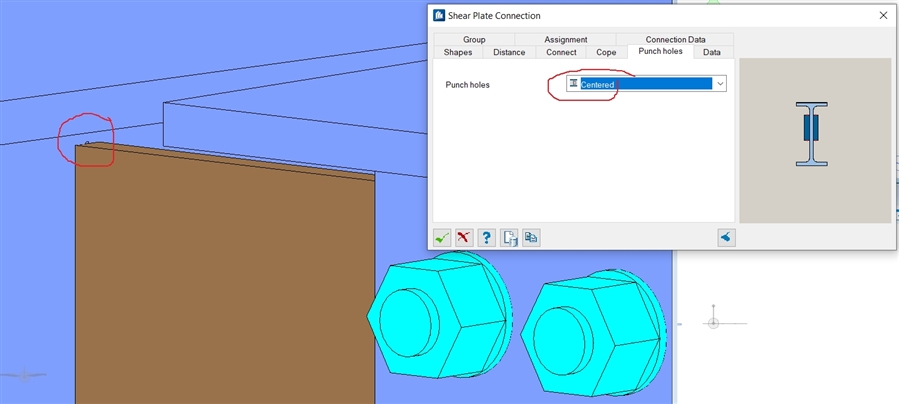Viewport: 899px width, 404px height.
Task: Switch to the Data tab
Action: pos(712,52)
